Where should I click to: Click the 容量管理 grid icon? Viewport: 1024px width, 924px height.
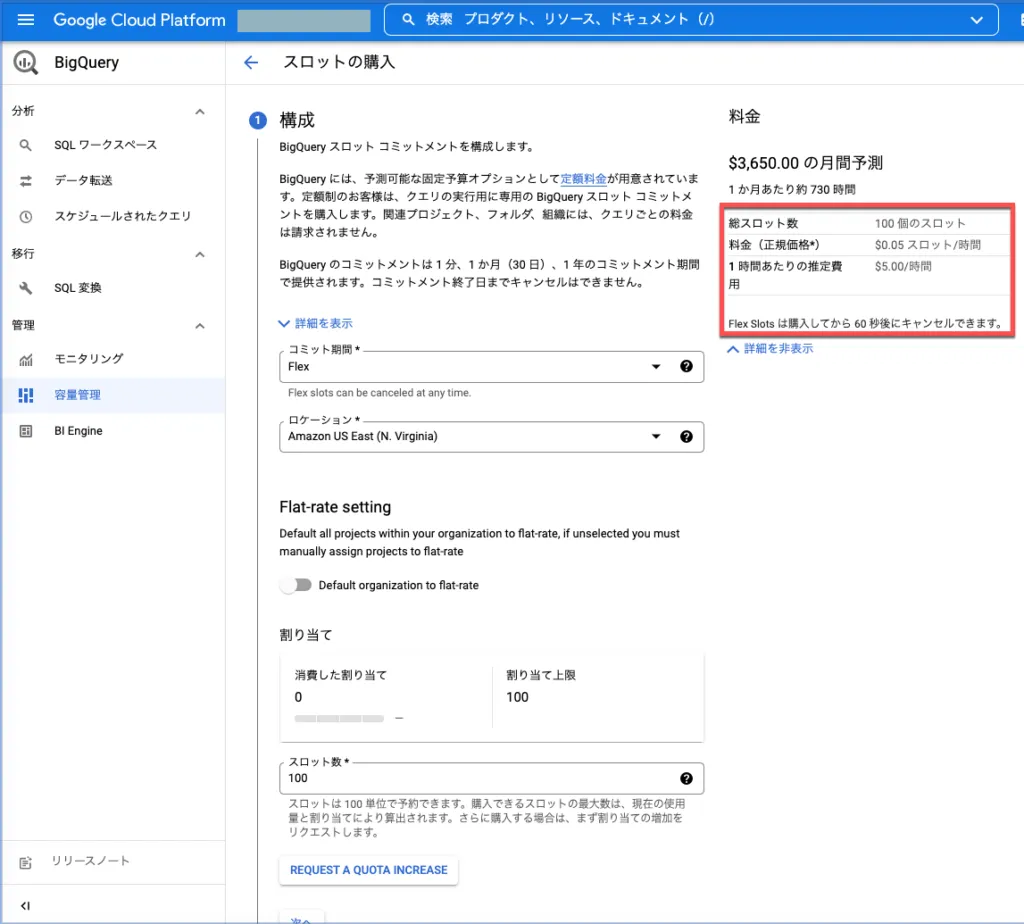pyautogui.click(x=25, y=395)
